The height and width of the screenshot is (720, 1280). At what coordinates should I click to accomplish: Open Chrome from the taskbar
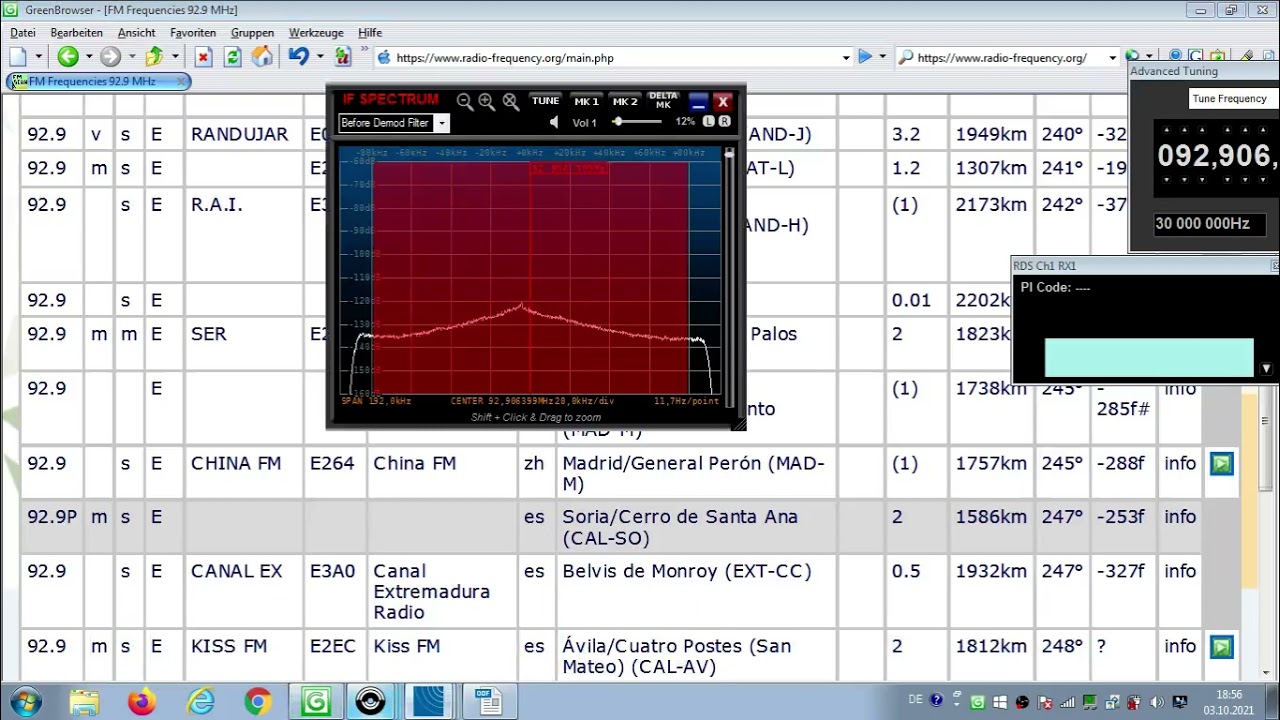258,702
